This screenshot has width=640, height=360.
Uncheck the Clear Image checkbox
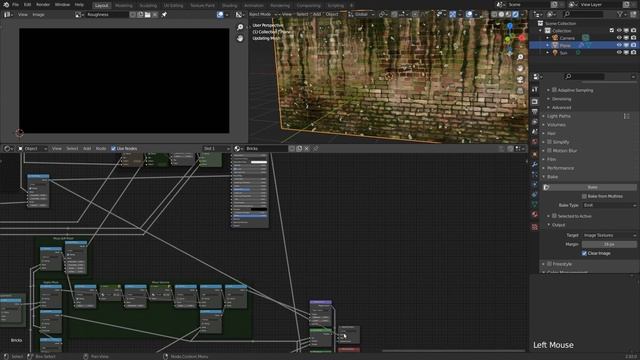[584, 253]
